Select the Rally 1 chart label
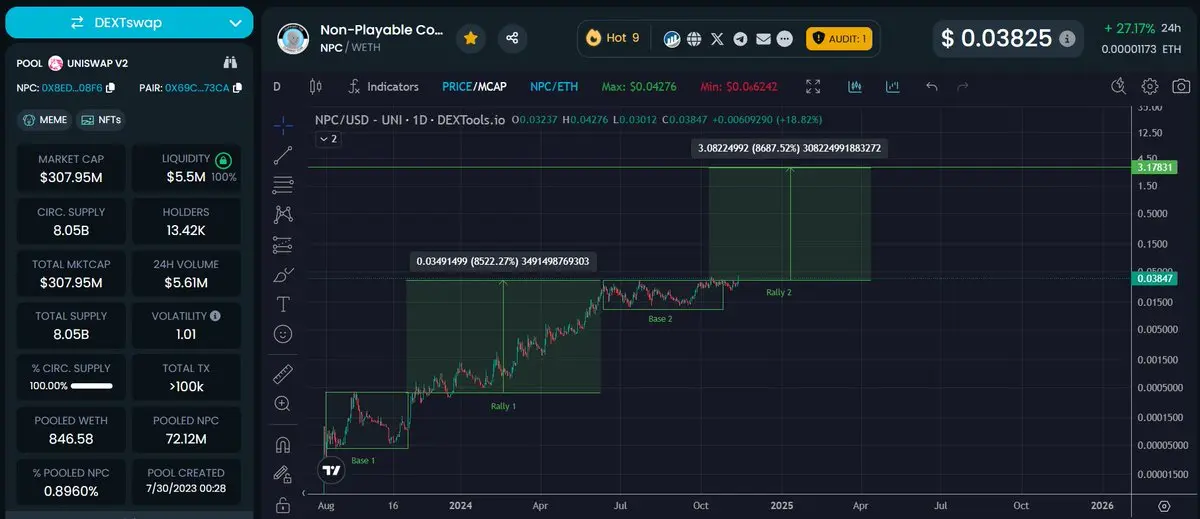This screenshot has width=1200, height=519. (x=503, y=406)
